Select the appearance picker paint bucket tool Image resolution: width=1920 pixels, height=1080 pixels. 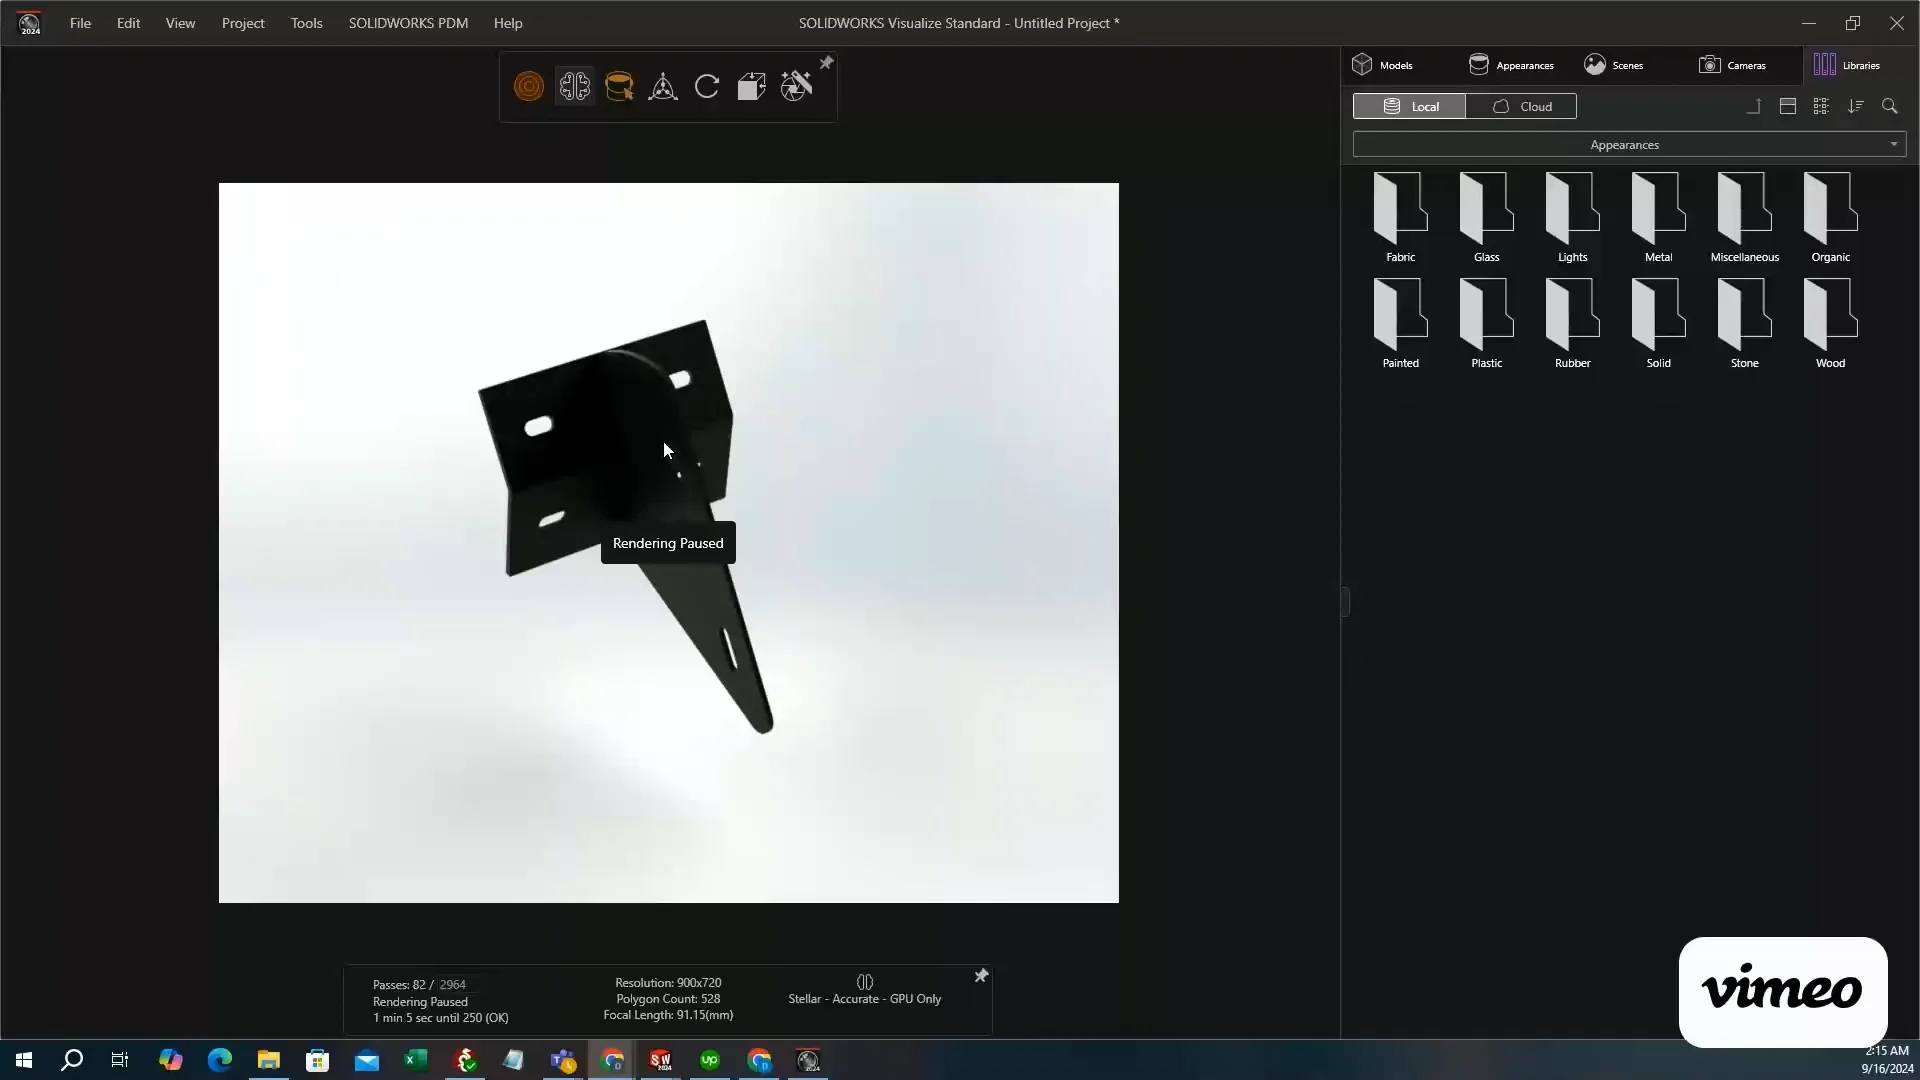[619, 87]
